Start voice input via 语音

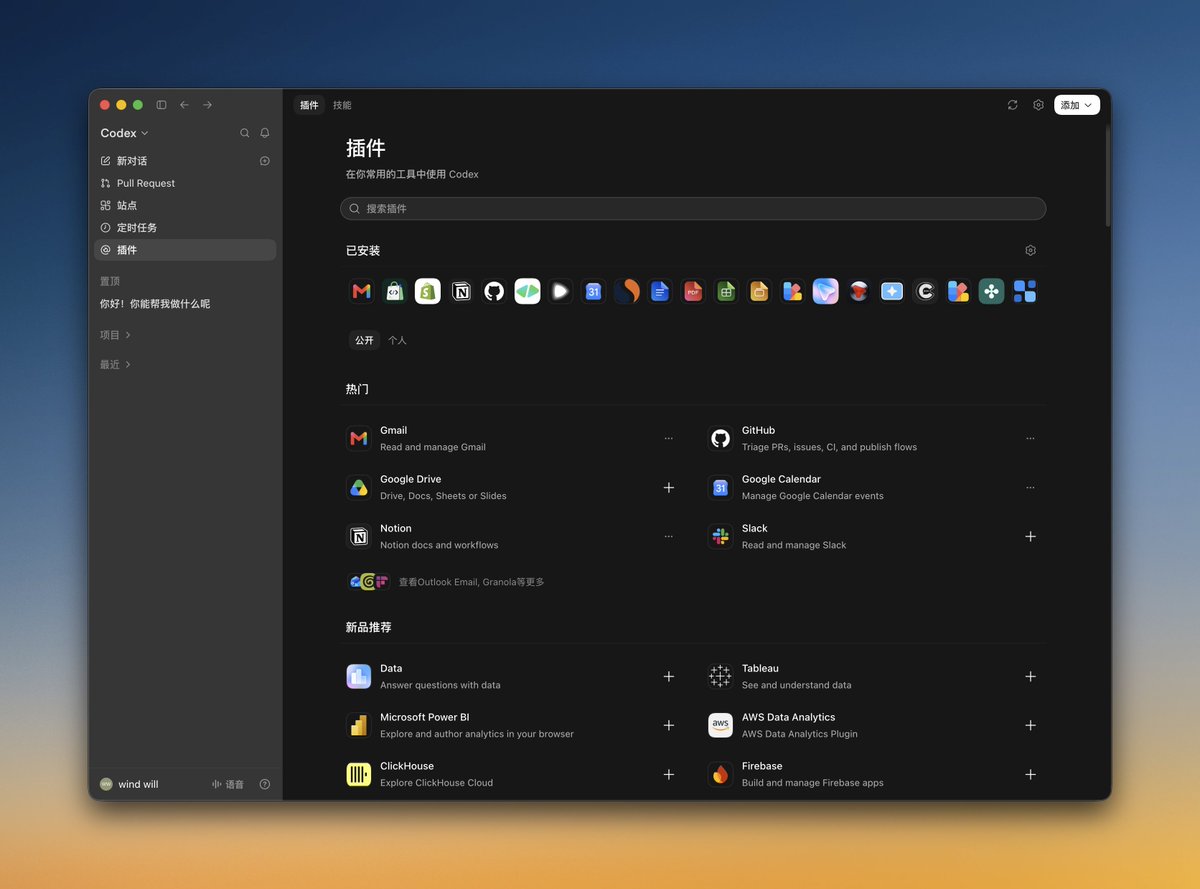point(228,784)
